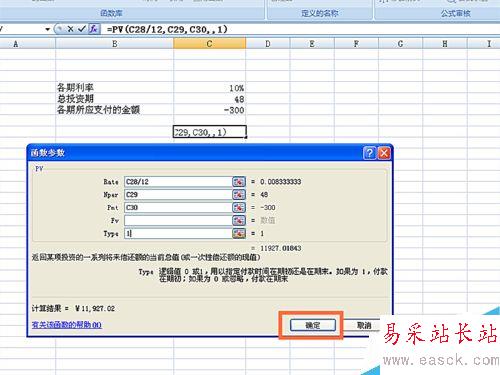500x375 pixels.
Task: Click the cell labeled 总投资期
Action: point(114,99)
